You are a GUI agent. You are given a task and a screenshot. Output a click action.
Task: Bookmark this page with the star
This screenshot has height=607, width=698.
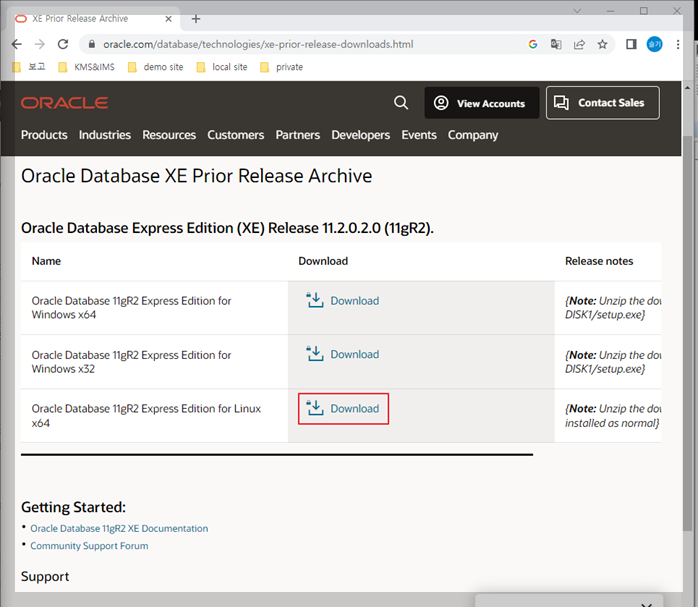point(602,44)
